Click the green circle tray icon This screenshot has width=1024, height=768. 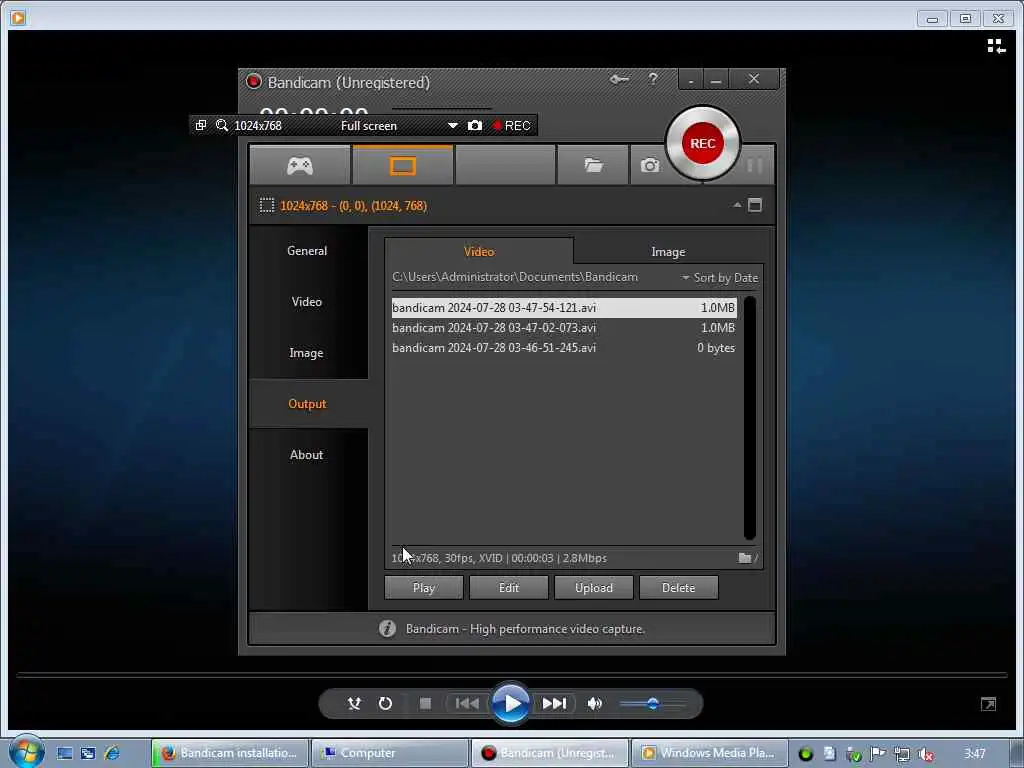(806, 754)
